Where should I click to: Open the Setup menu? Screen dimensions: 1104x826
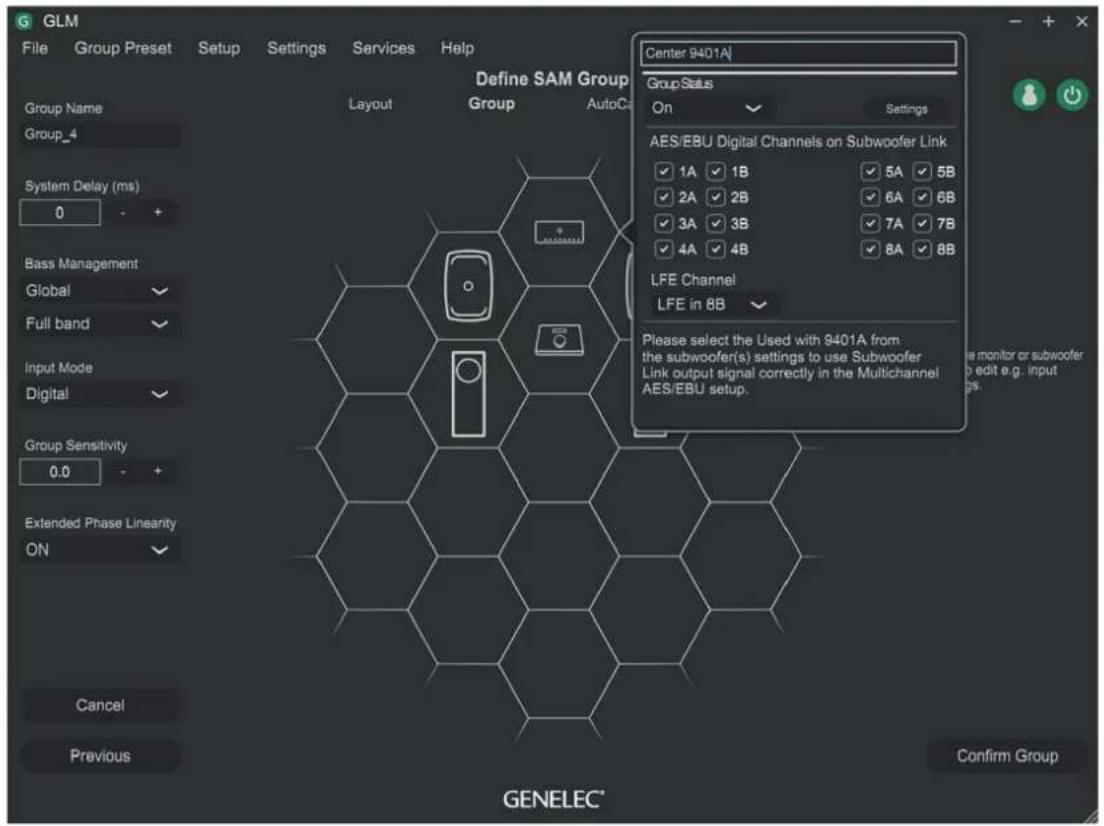coord(219,48)
